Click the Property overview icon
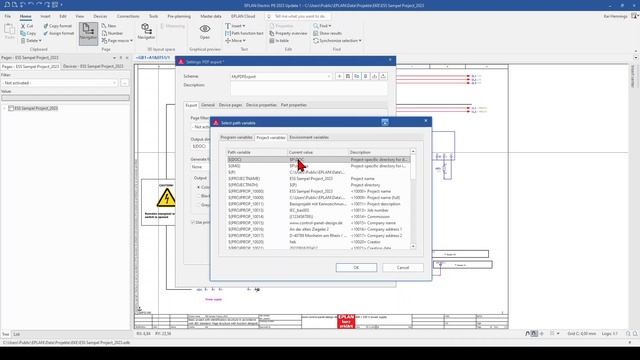Viewport: 640px width, 360px height. (x=272, y=33)
